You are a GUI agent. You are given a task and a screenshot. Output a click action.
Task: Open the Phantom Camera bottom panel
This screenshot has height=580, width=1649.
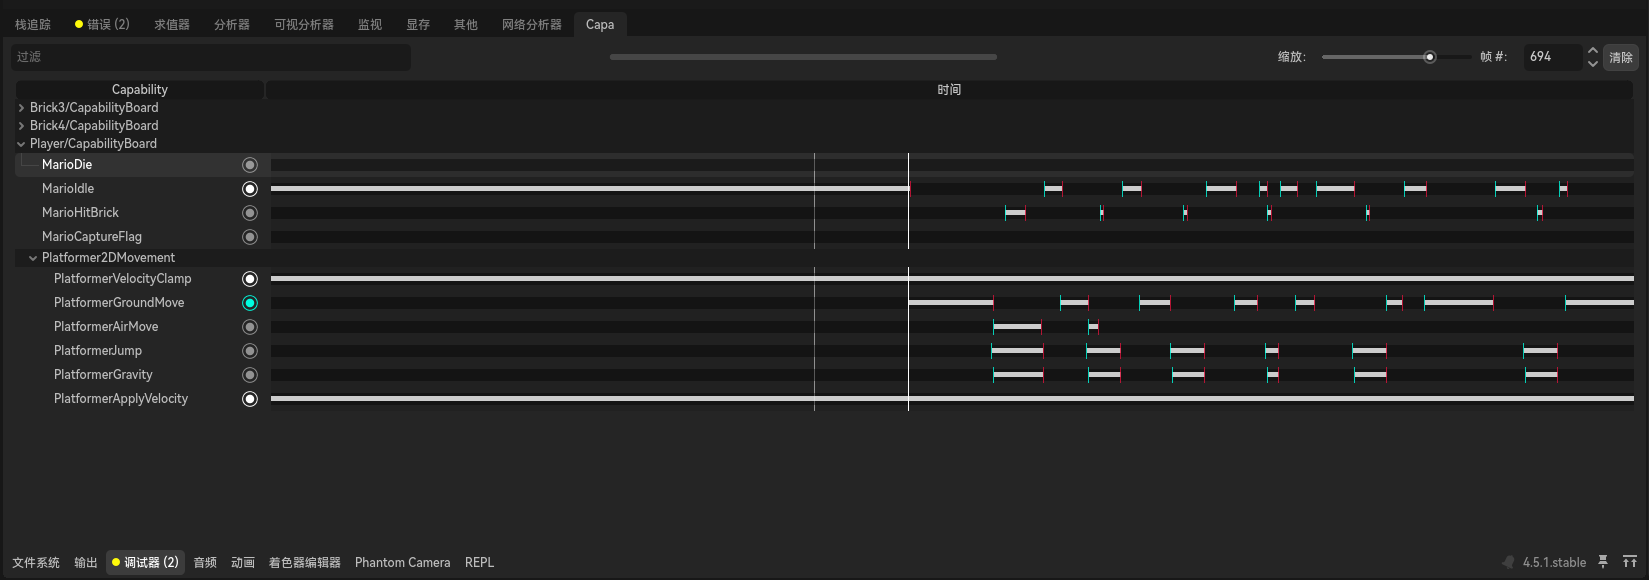pyautogui.click(x=403, y=563)
